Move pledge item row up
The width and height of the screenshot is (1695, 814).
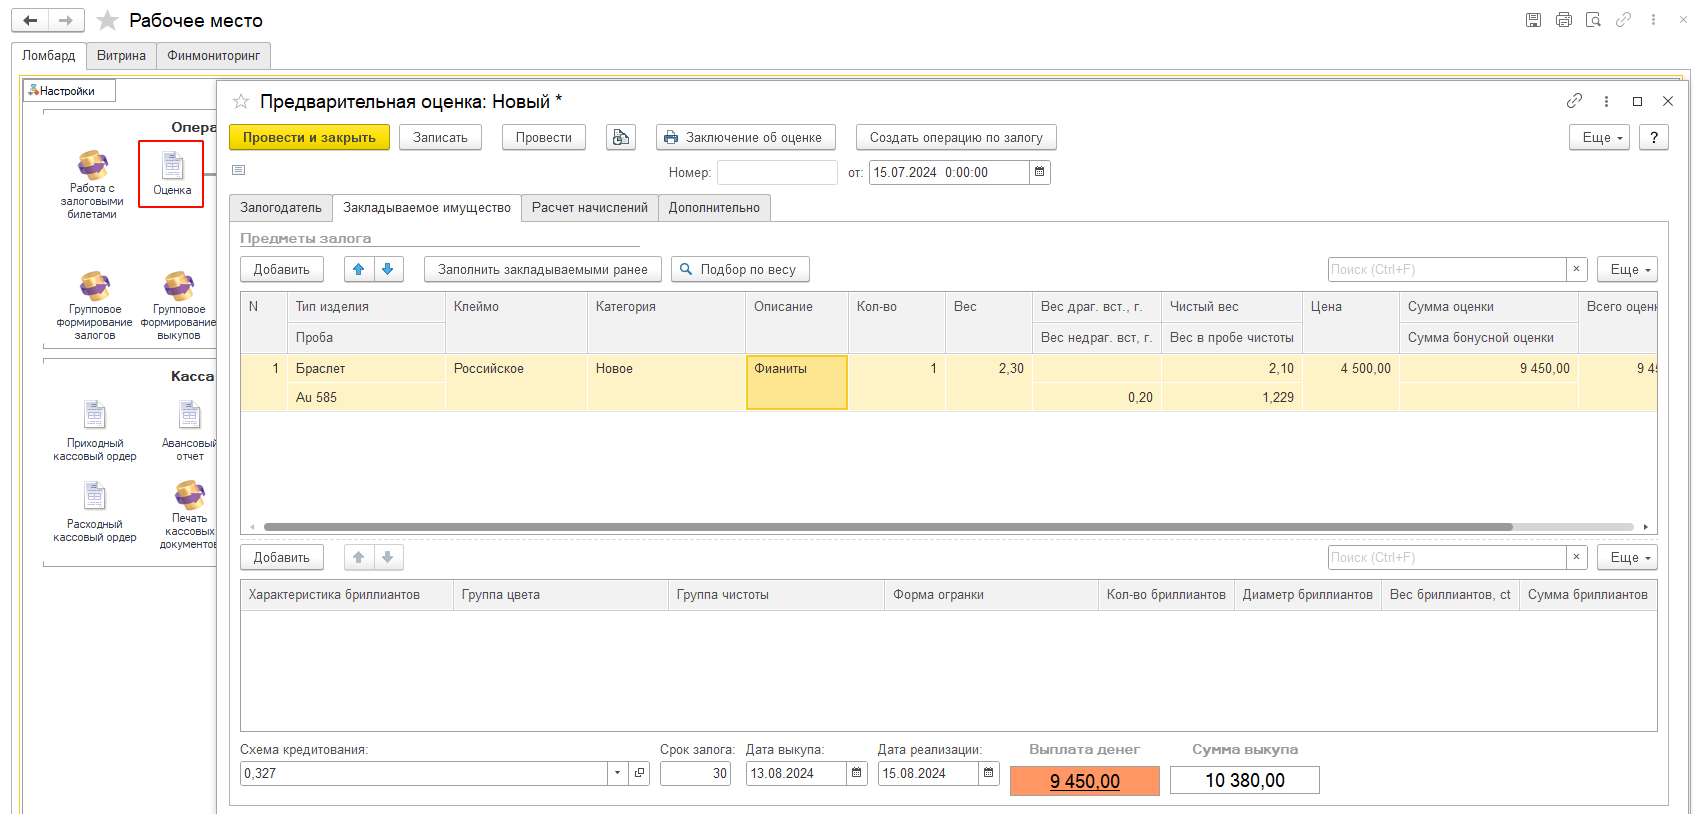click(358, 269)
